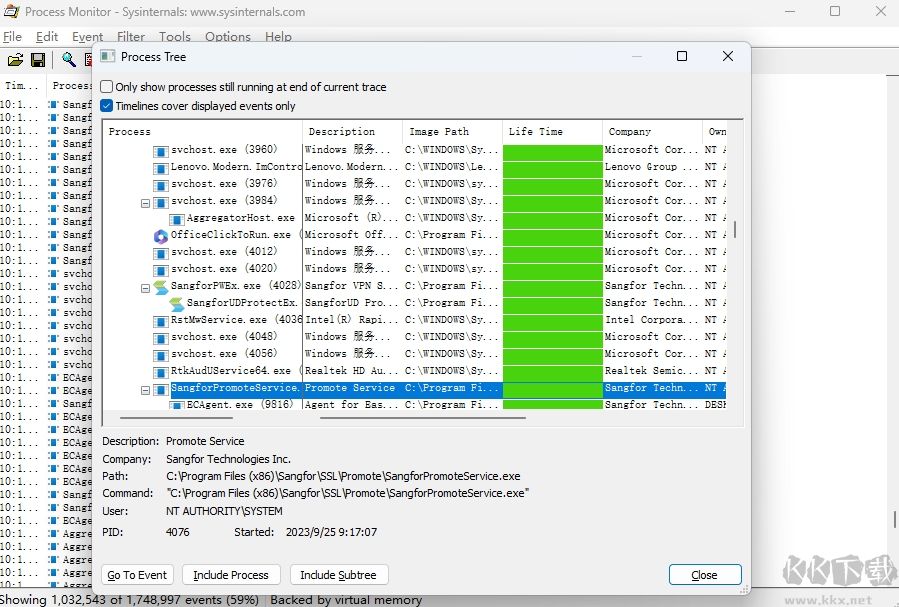Maximize the Process Tree dialog
The image size is (899, 607).
[x=682, y=56]
